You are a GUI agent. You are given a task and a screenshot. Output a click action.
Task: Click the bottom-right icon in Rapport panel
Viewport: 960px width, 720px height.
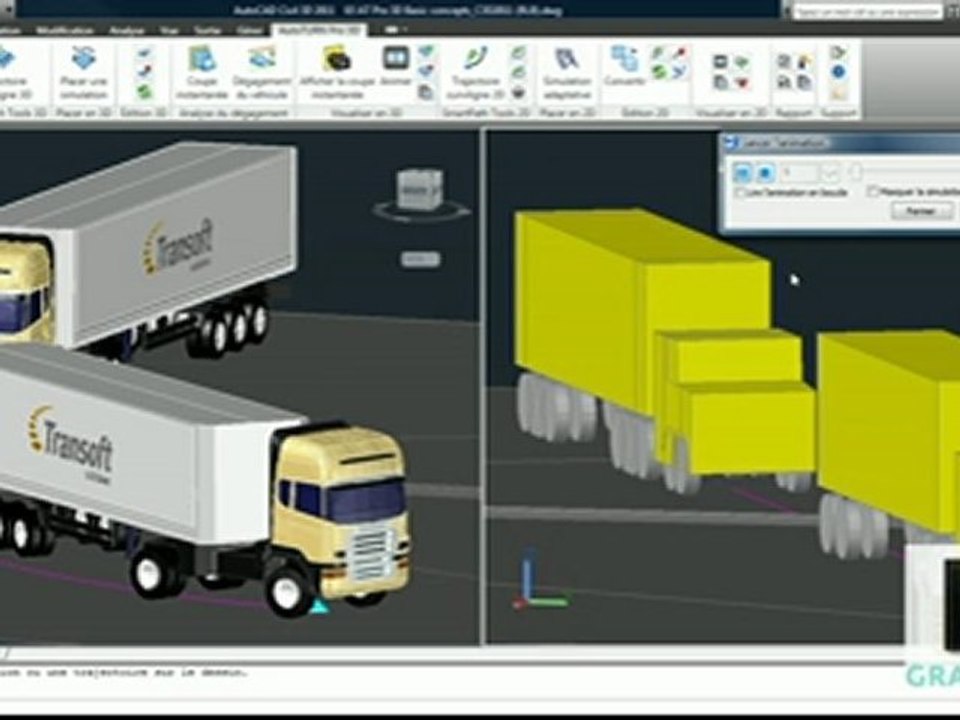coord(804,82)
